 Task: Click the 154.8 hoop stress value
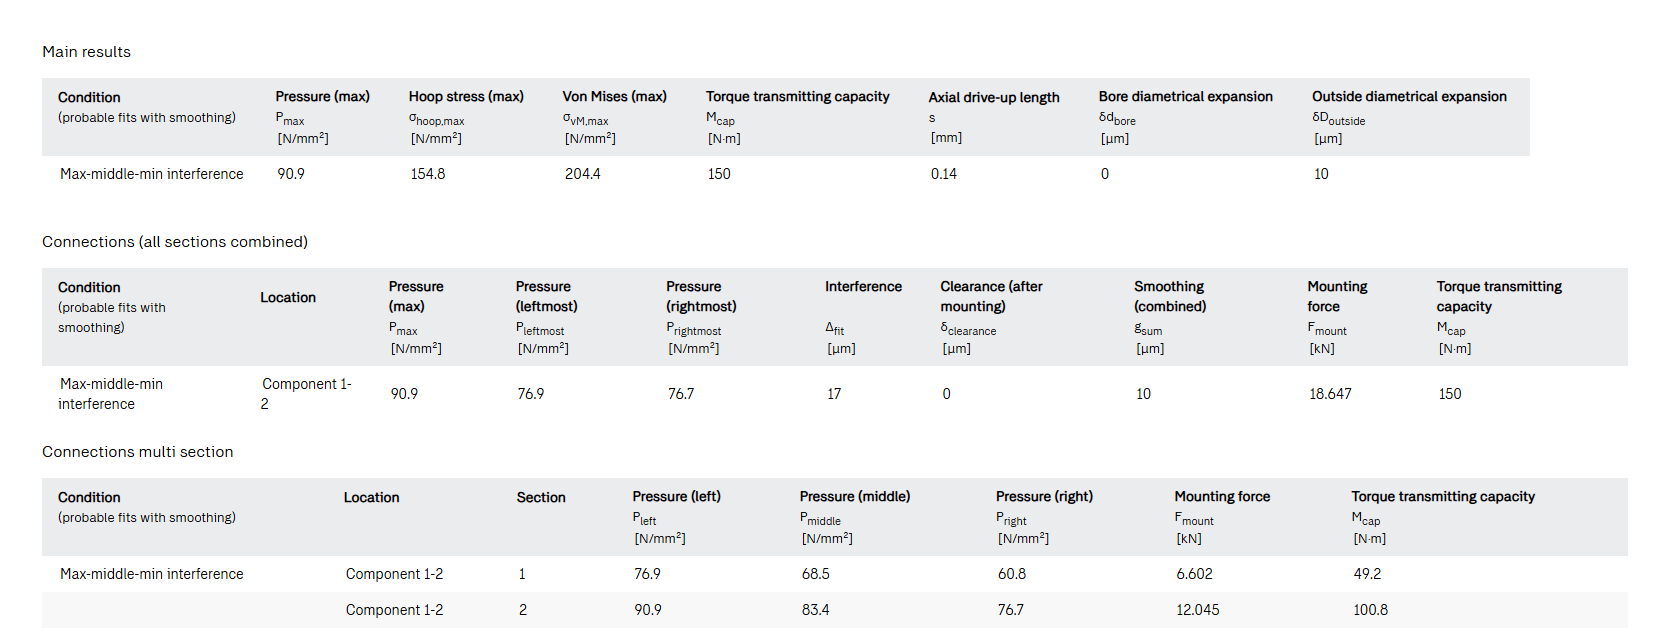point(428,174)
